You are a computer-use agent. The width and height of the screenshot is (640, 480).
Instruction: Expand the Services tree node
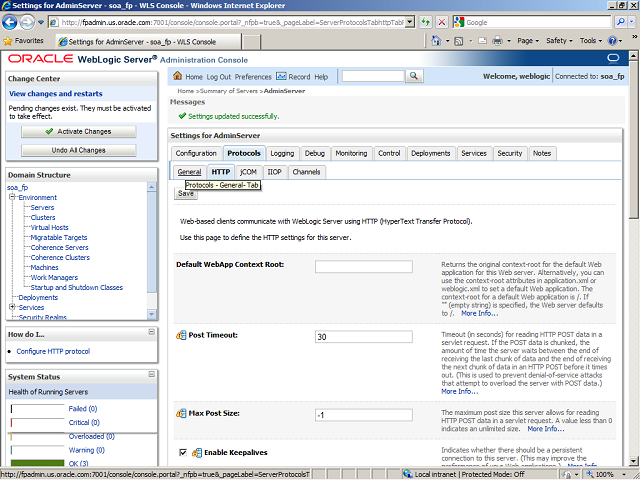coord(12,307)
